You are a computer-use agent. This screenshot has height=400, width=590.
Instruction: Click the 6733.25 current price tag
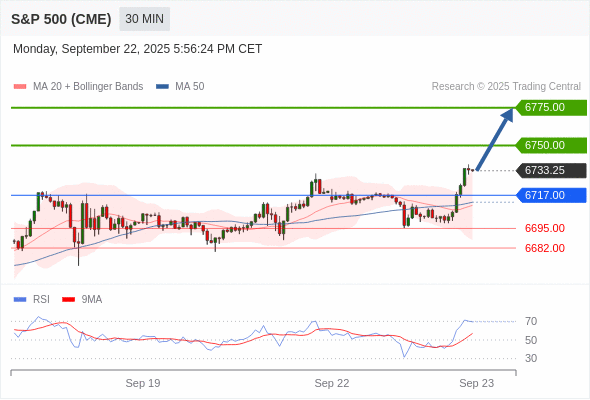(551, 170)
